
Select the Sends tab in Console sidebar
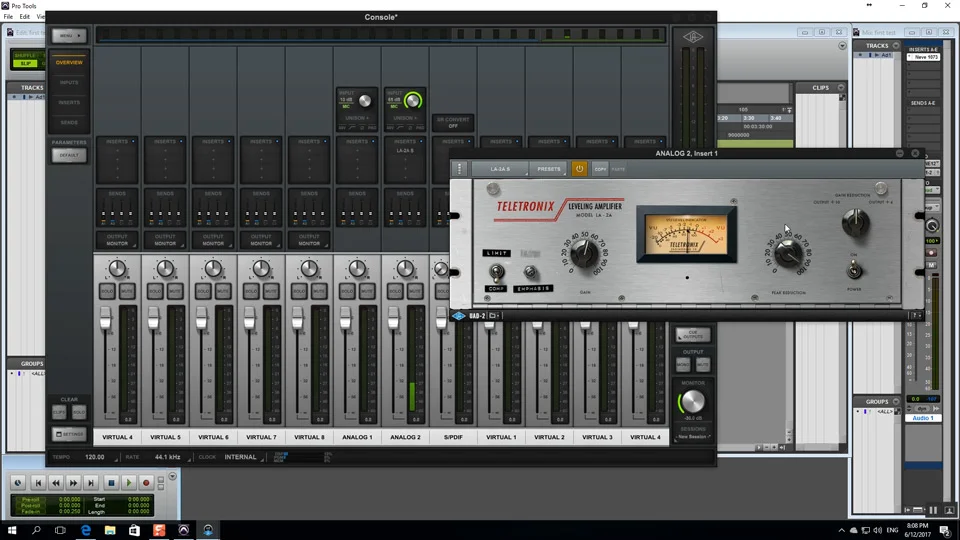(69, 122)
